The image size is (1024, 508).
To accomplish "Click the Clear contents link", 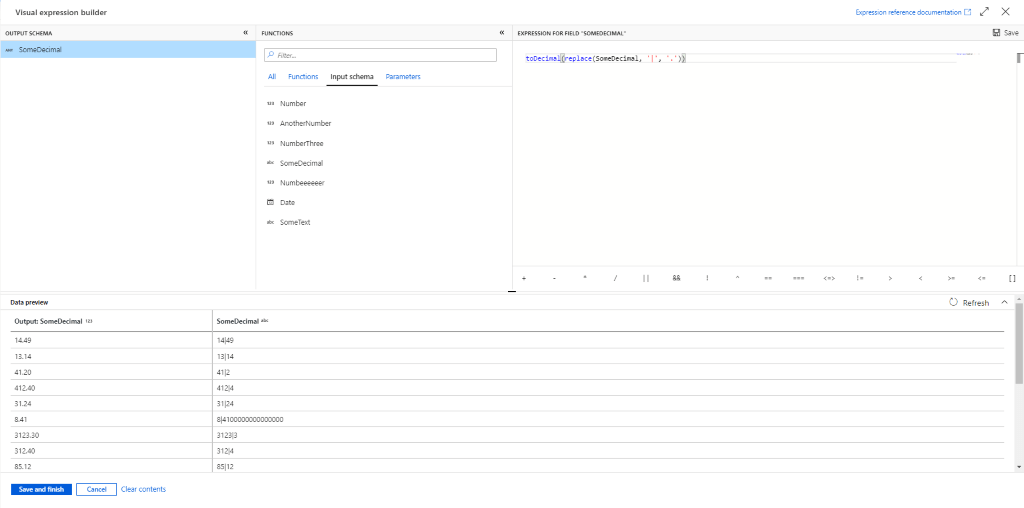I will 144,489.
